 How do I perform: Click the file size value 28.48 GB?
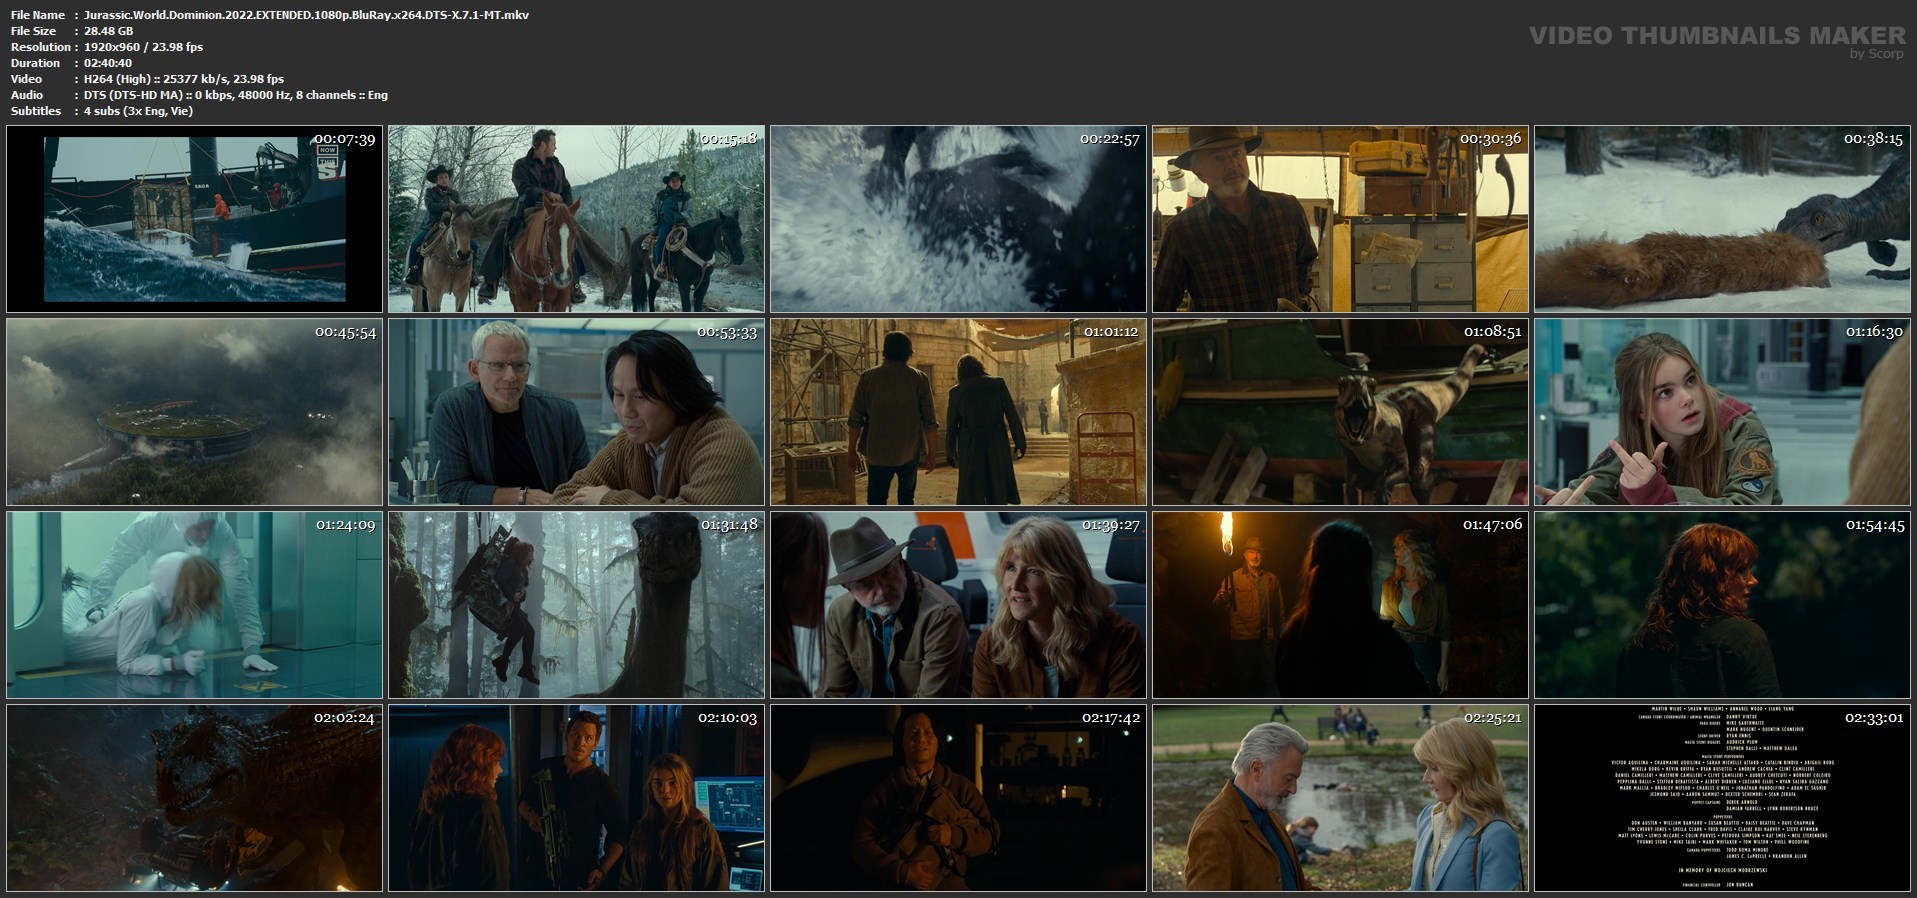[x=109, y=31]
